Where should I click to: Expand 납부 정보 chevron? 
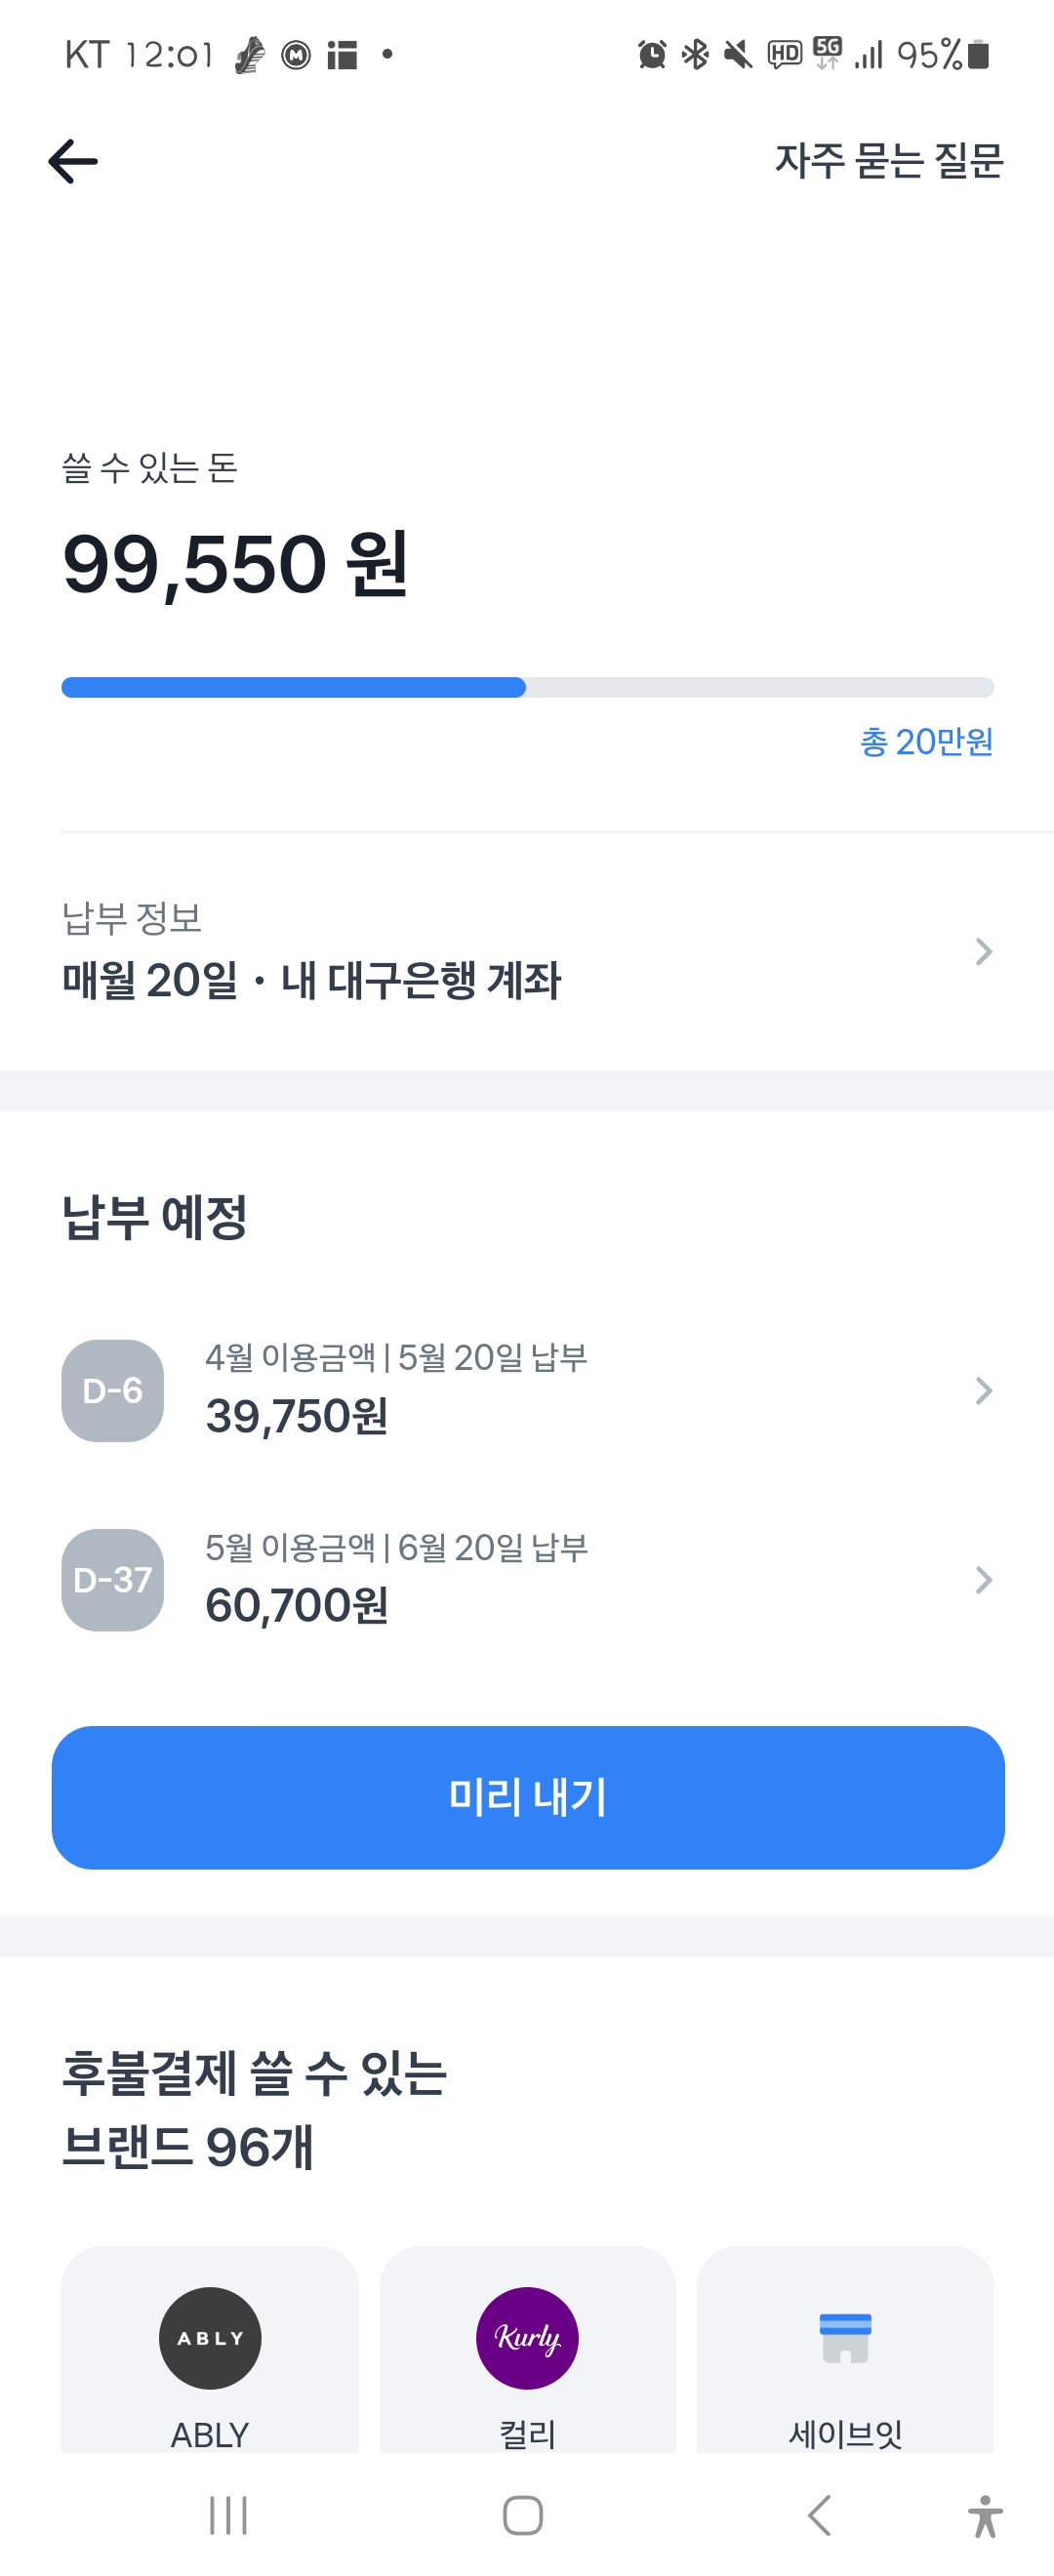(984, 951)
